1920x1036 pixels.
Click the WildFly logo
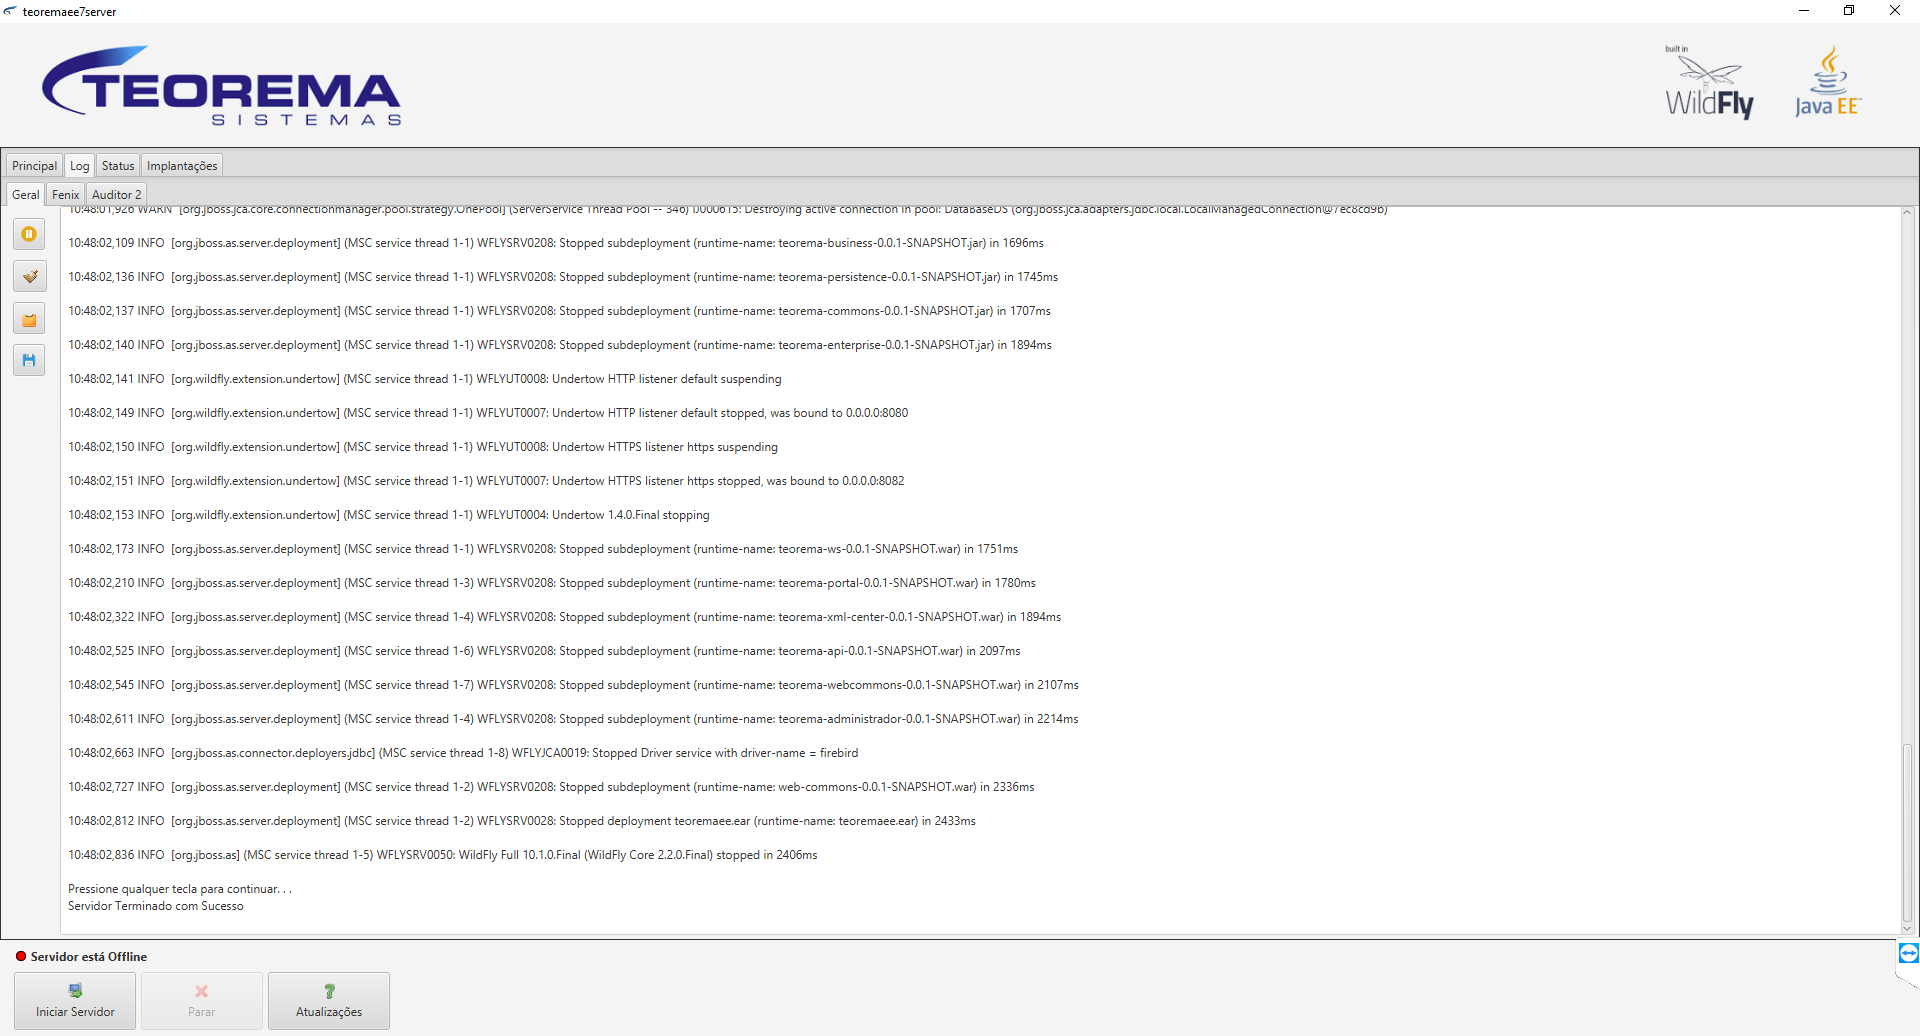1709,83
